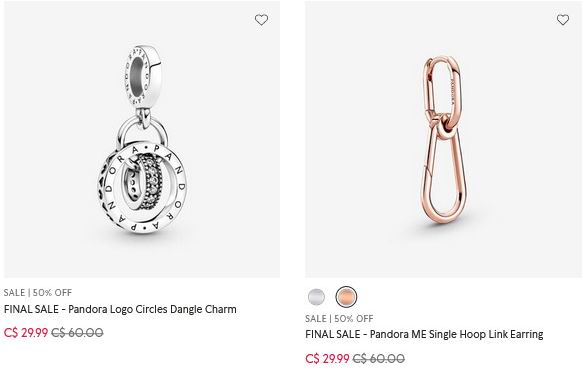Click the SALE label above the earring title
Image resolution: width=582 pixels, height=375 pixels.
[316, 319]
